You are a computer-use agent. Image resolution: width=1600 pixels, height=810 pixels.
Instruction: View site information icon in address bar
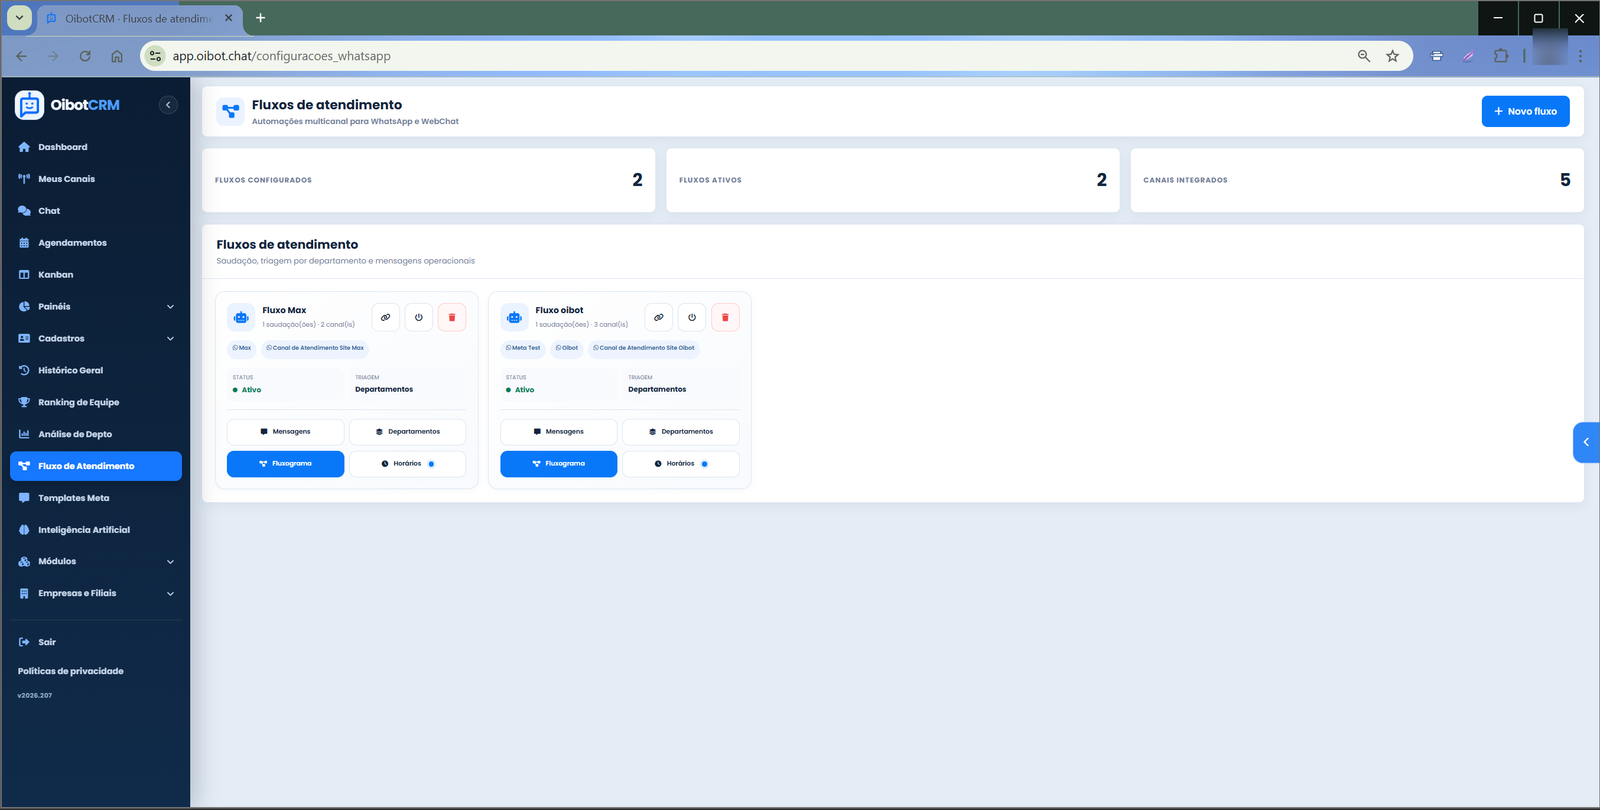pyautogui.click(x=155, y=56)
